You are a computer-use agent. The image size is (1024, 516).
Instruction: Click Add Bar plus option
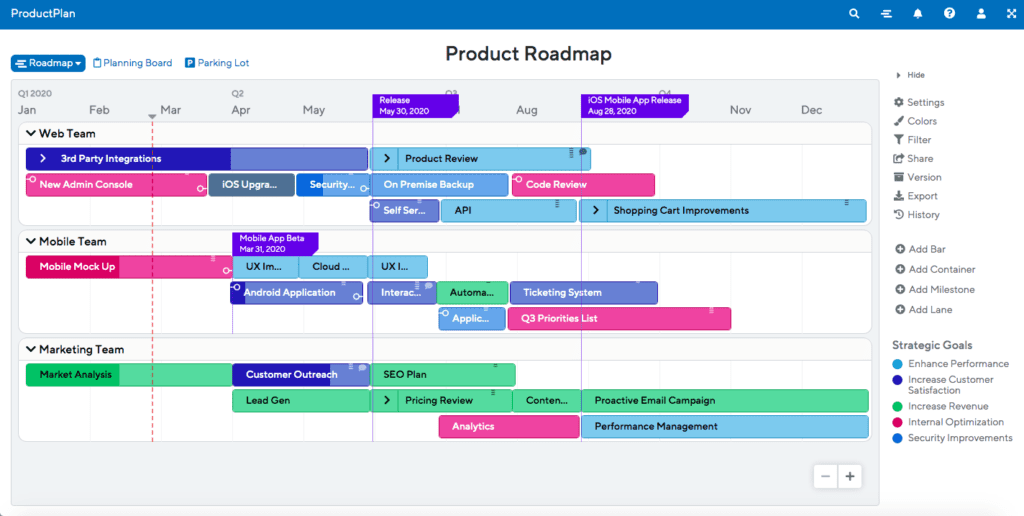click(x=920, y=249)
